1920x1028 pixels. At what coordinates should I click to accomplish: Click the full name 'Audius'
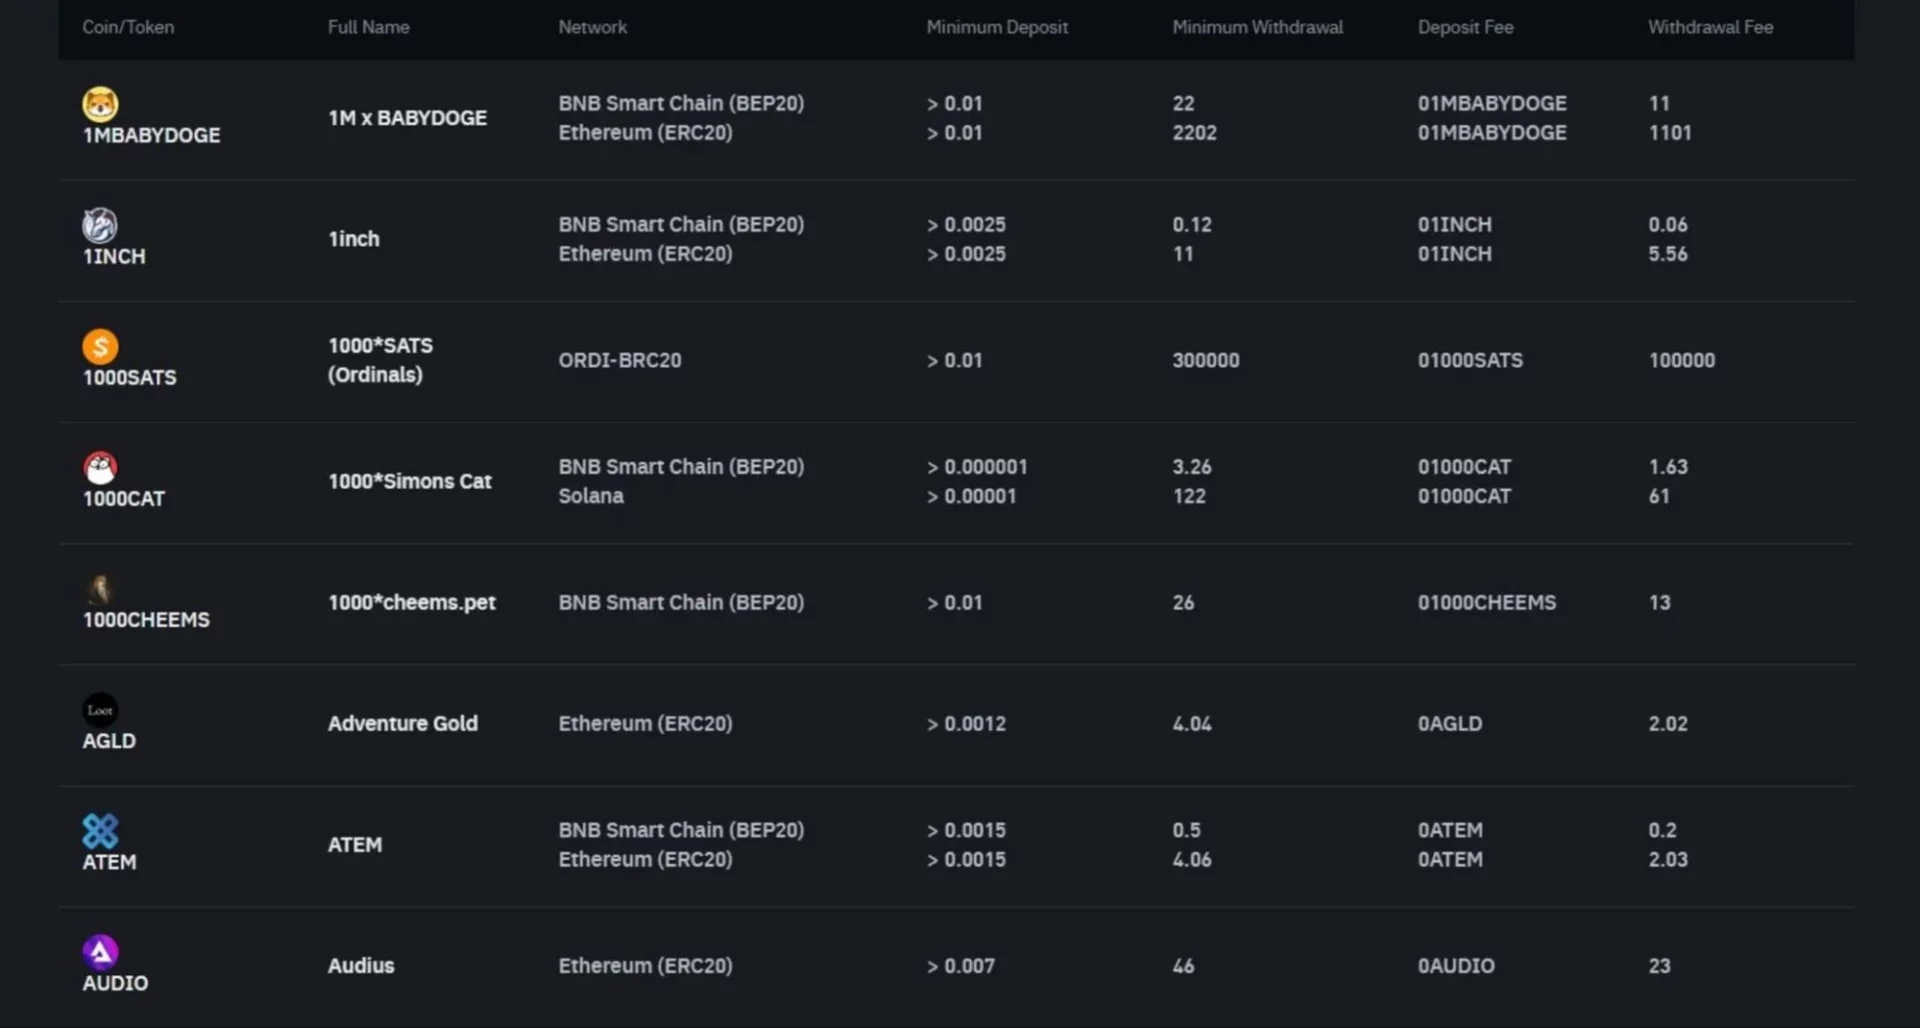pyautogui.click(x=361, y=965)
